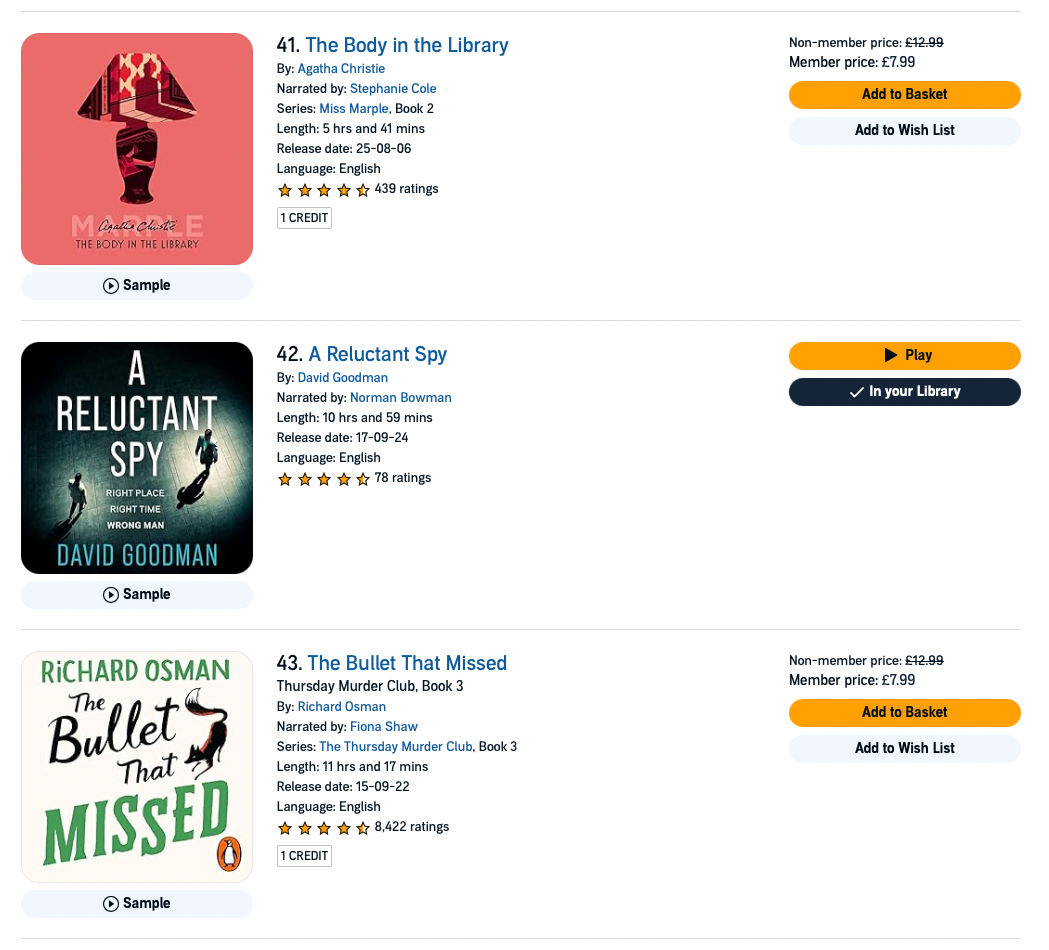Image resolution: width=1049 pixels, height=950 pixels.
Task: Open narrator Stephanie Cole link
Action: point(393,89)
